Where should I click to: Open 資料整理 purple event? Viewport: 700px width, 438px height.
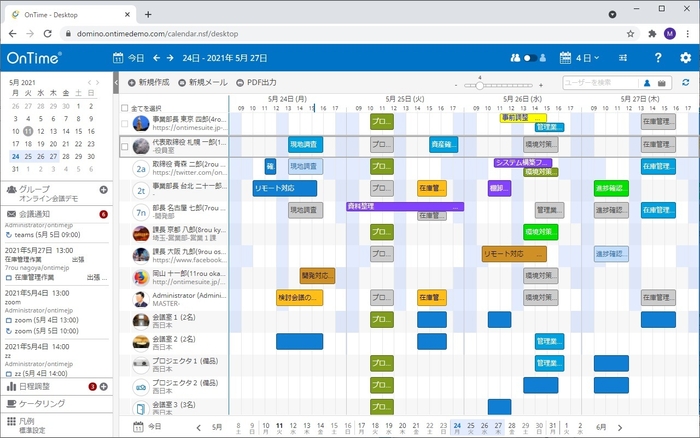[405, 206]
